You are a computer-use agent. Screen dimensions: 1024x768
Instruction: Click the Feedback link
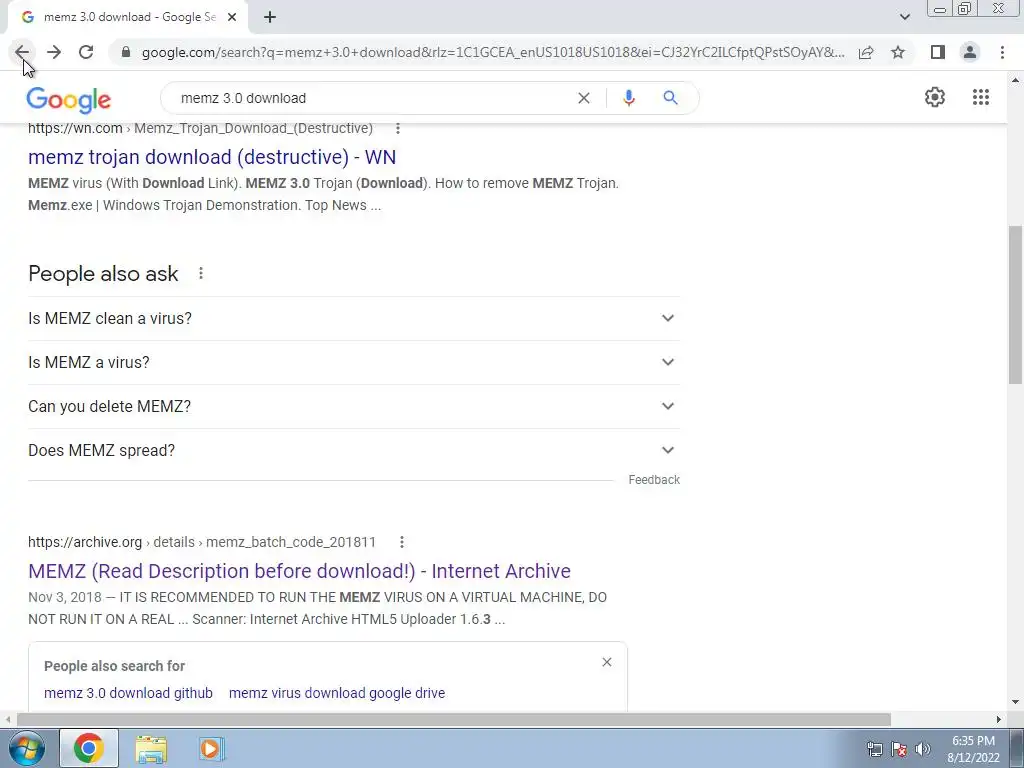[x=654, y=480]
